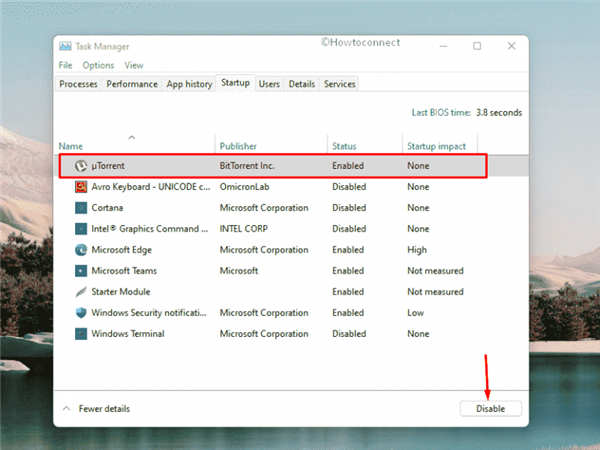Select the Windows Security notification entry
Screen dimensions: 600x450
tap(148, 313)
